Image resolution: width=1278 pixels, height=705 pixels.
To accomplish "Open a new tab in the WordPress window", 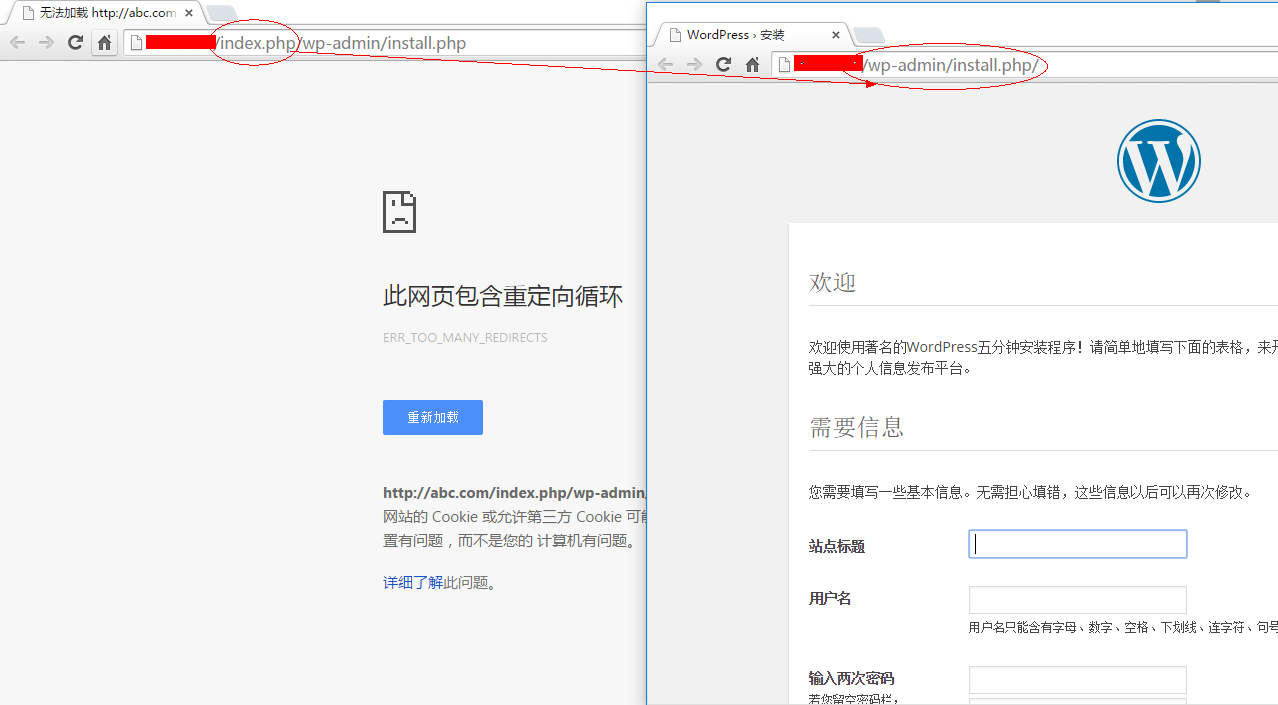I will 868,35.
